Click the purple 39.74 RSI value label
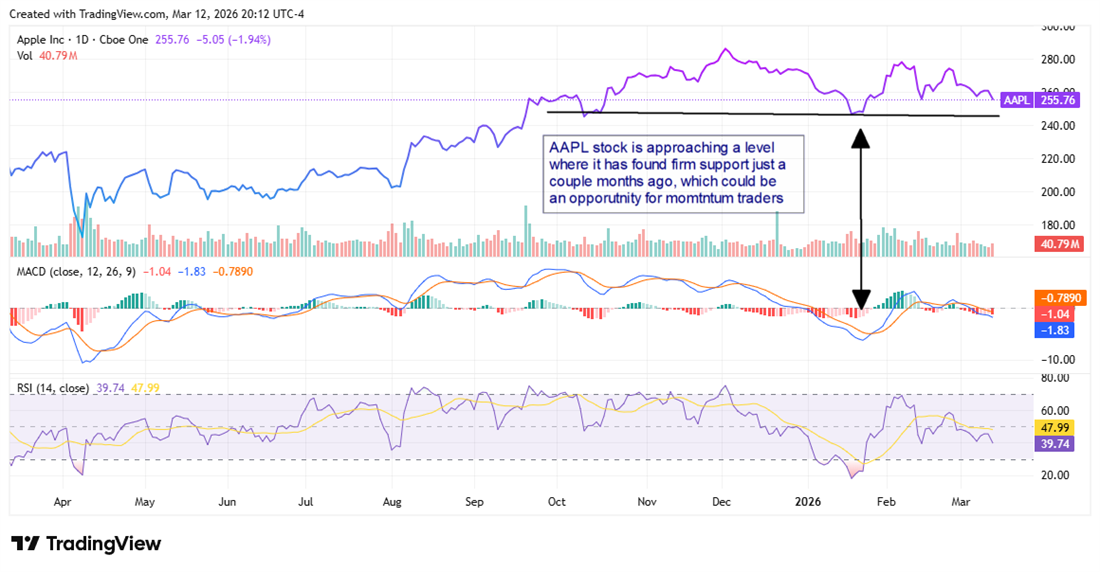Image resolution: width=1100 pixels, height=572 pixels. click(x=1055, y=442)
